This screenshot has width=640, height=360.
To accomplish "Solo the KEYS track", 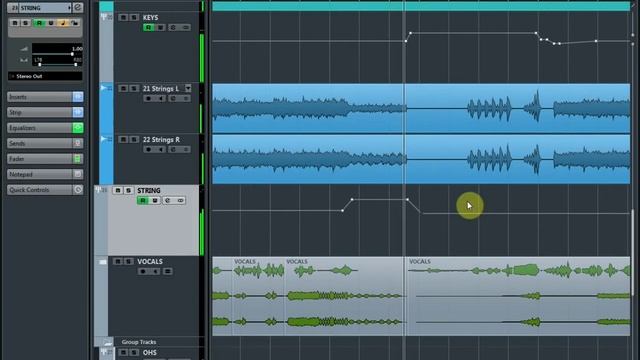I will 134,18.
